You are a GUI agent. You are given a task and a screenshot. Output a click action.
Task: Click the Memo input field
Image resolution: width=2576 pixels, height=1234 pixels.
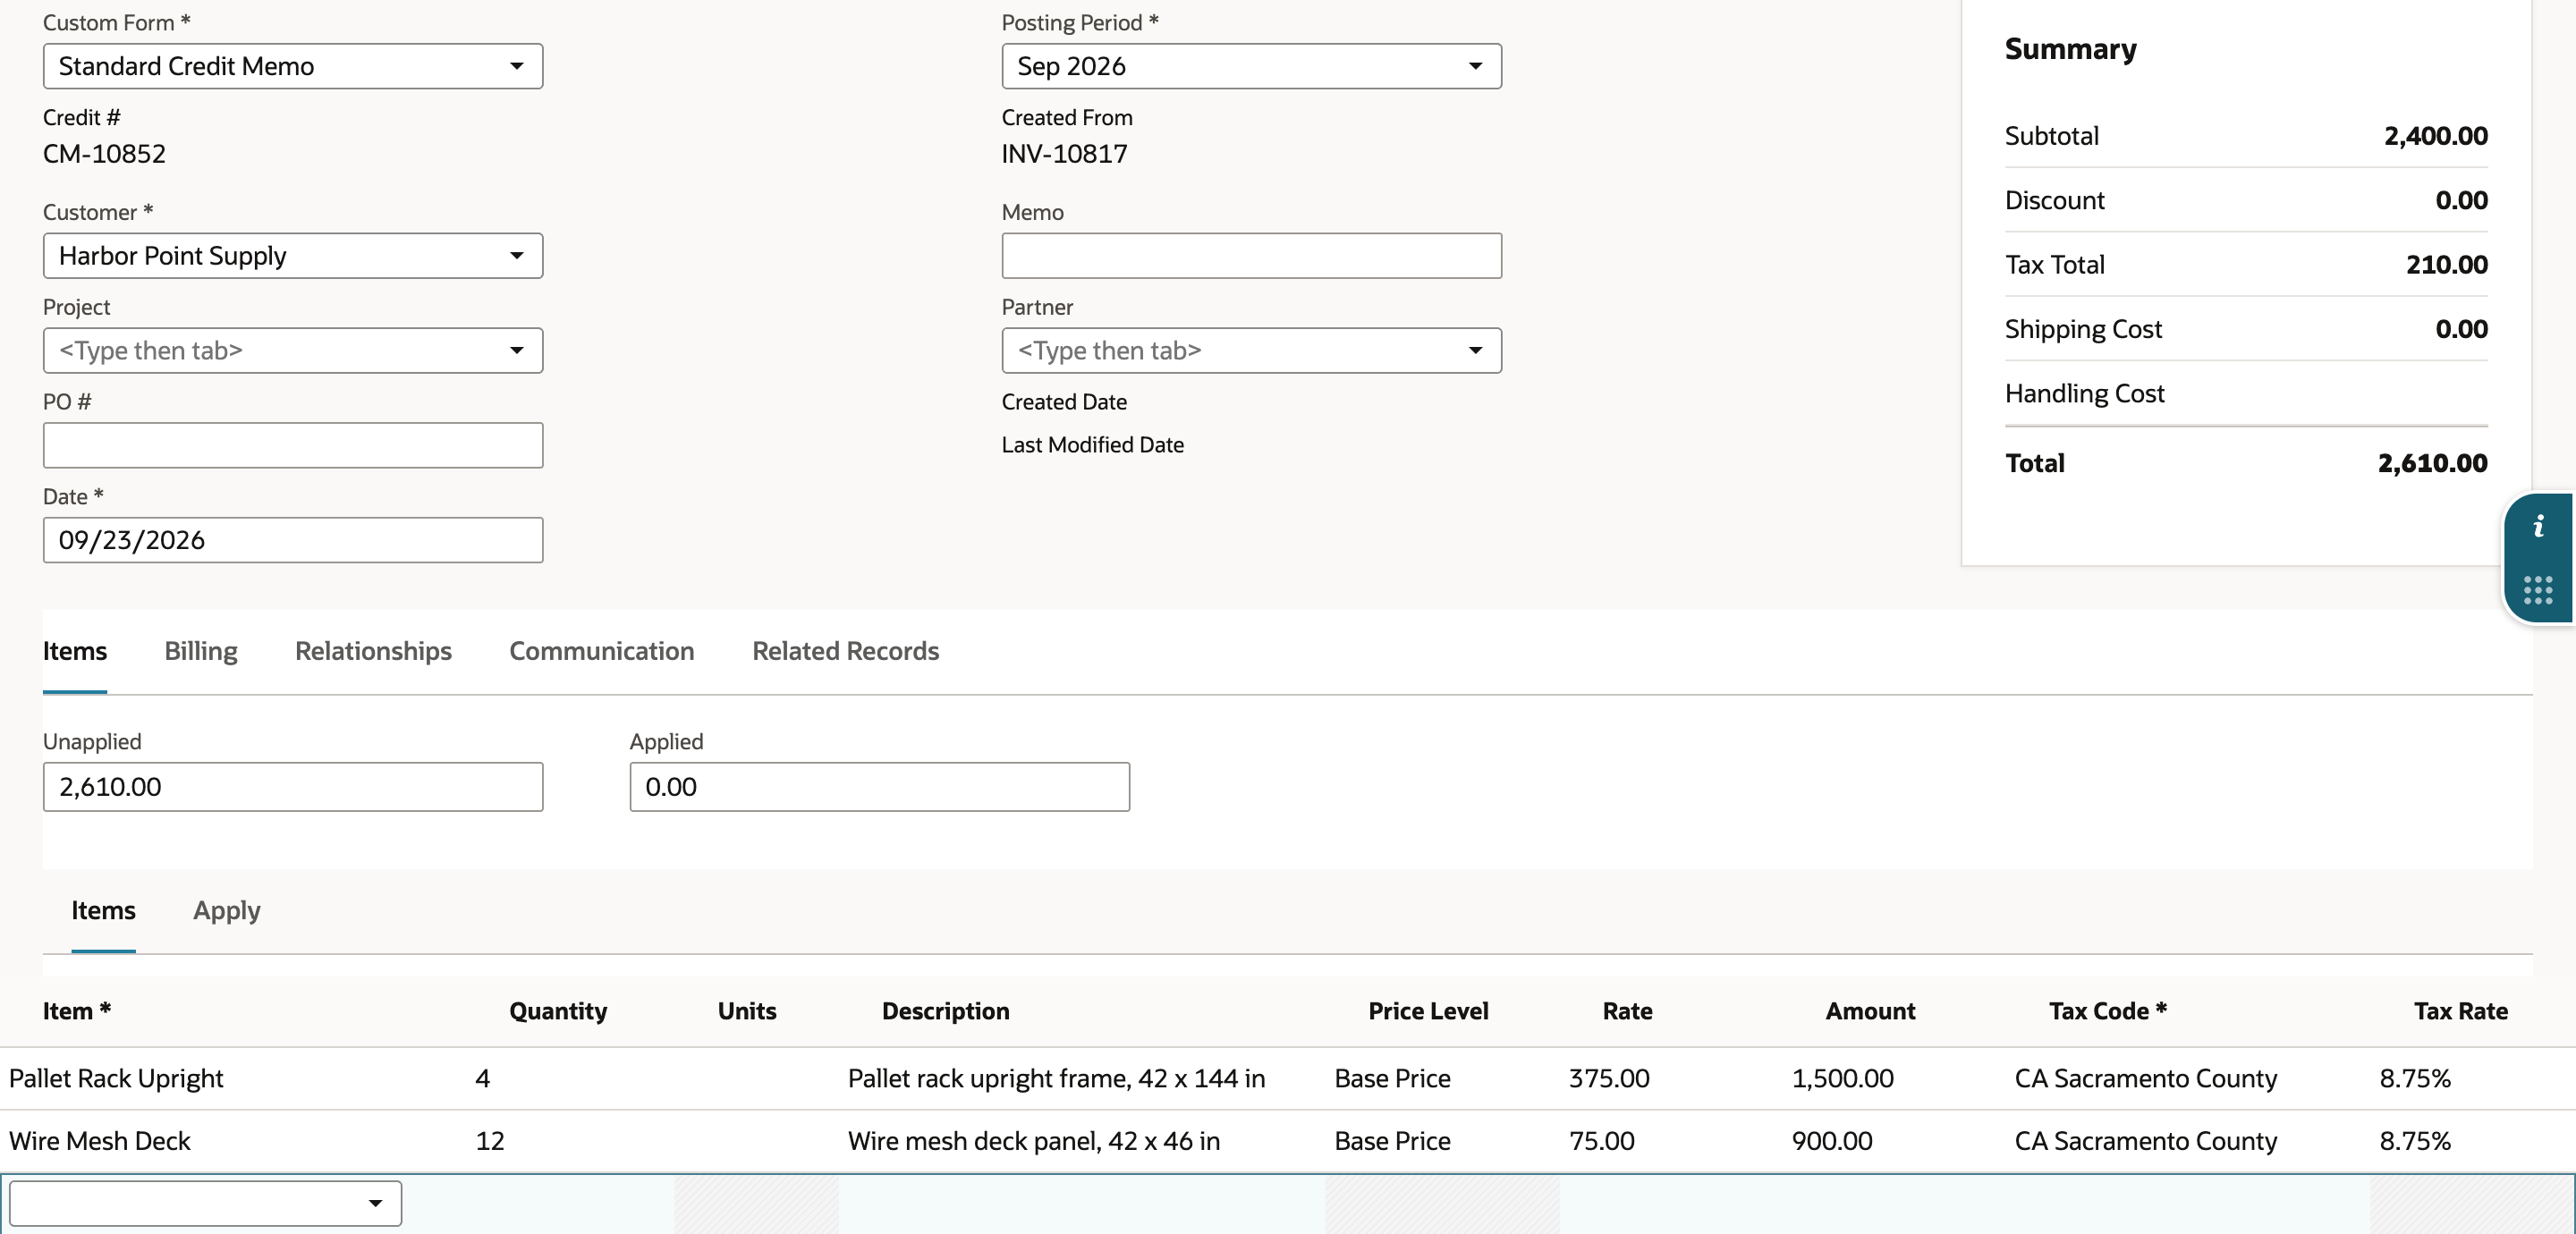(x=1251, y=256)
